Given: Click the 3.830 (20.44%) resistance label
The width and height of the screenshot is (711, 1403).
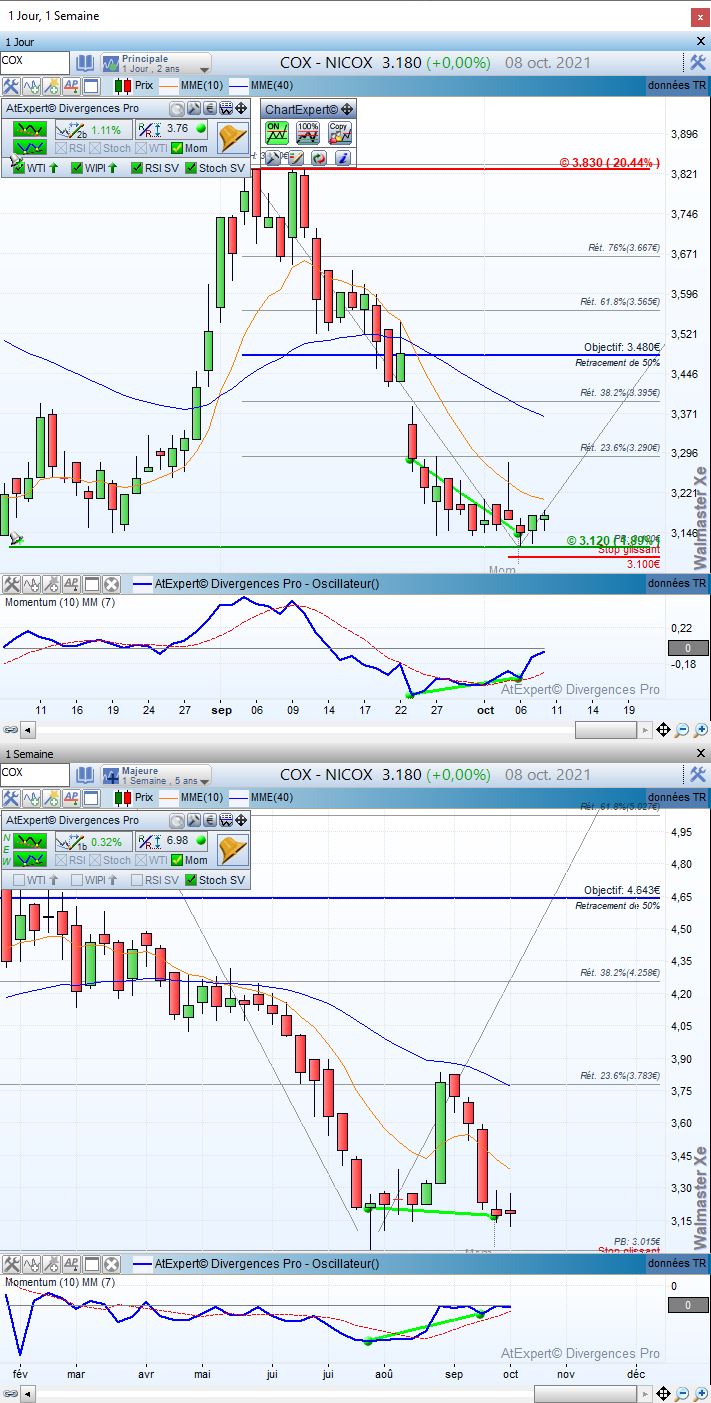Looking at the screenshot, I should tap(609, 162).
